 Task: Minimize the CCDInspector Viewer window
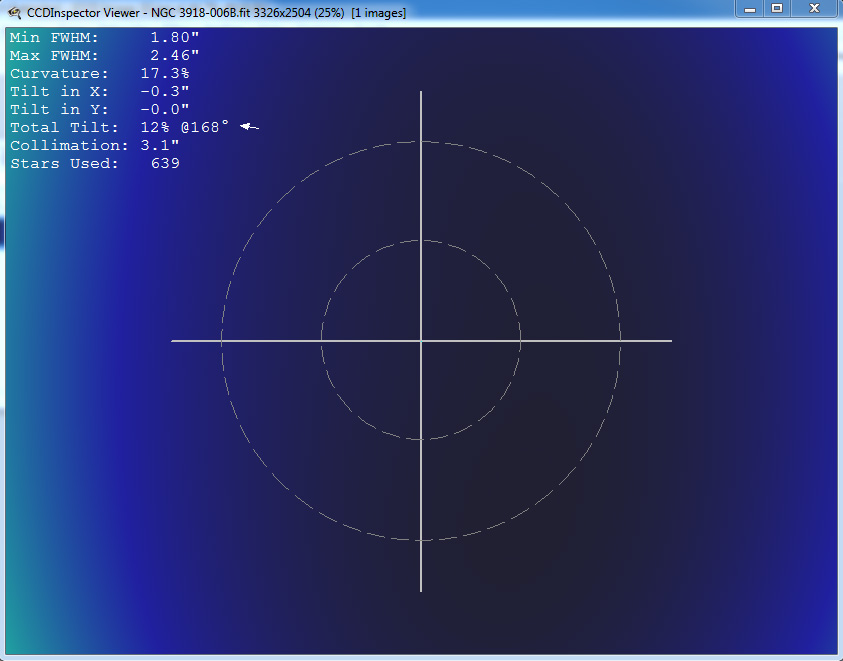[x=751, y=9]
